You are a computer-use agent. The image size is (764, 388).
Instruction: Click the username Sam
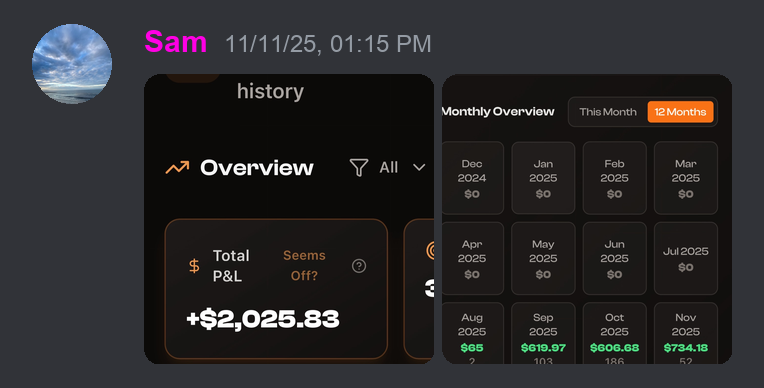point(176,42)
